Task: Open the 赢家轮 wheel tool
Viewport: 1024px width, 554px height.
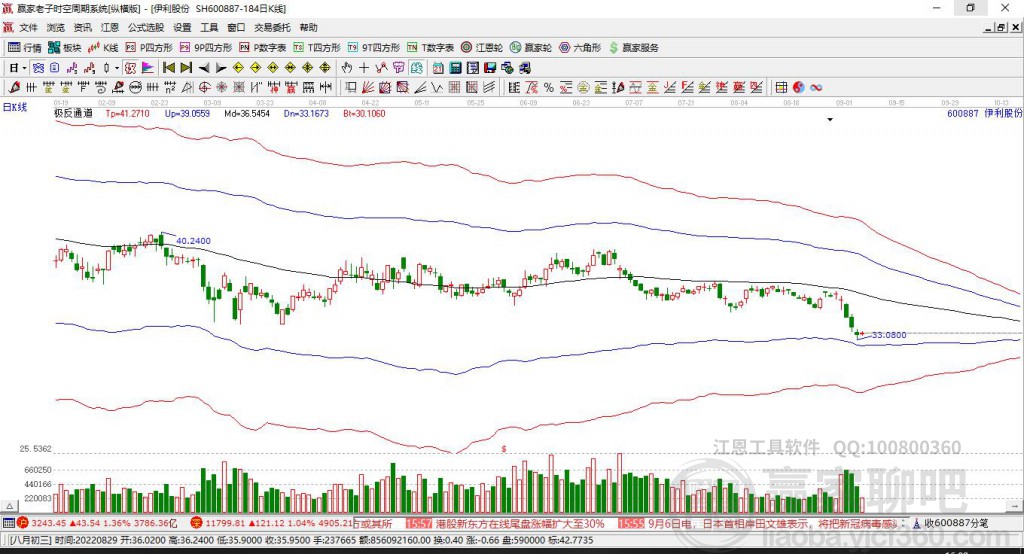Action: pyautogui.click(x=531, y=48)
